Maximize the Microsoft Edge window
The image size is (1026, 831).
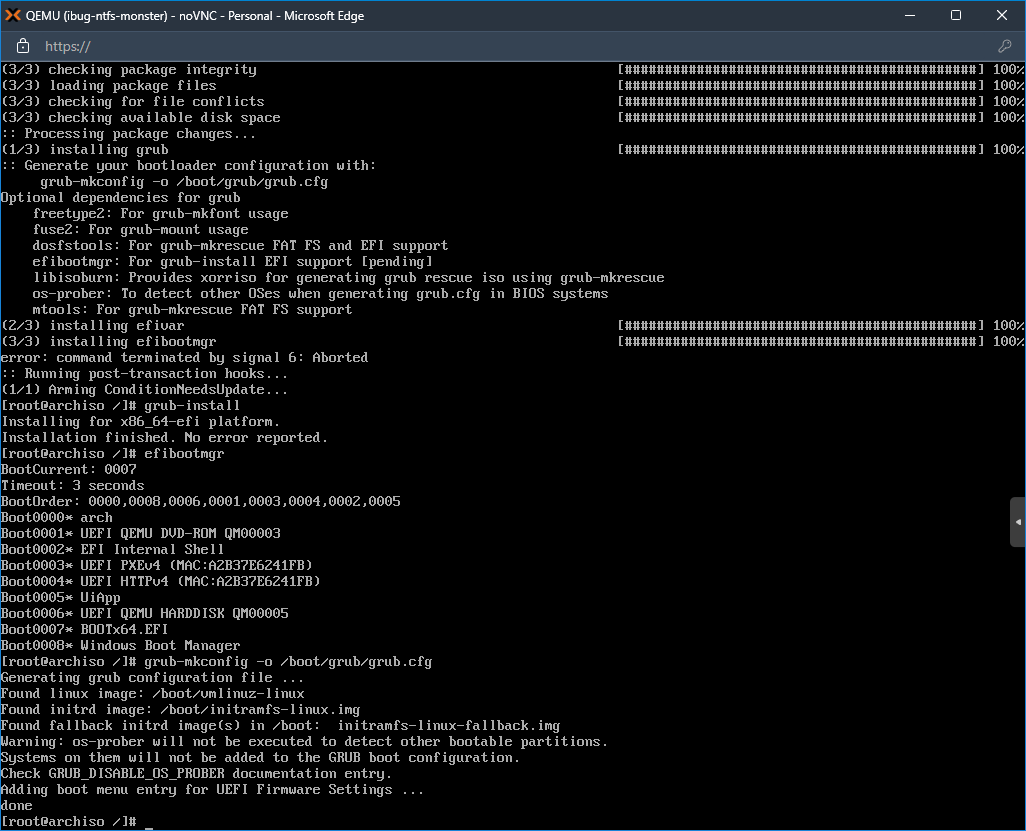pos(955,15)
